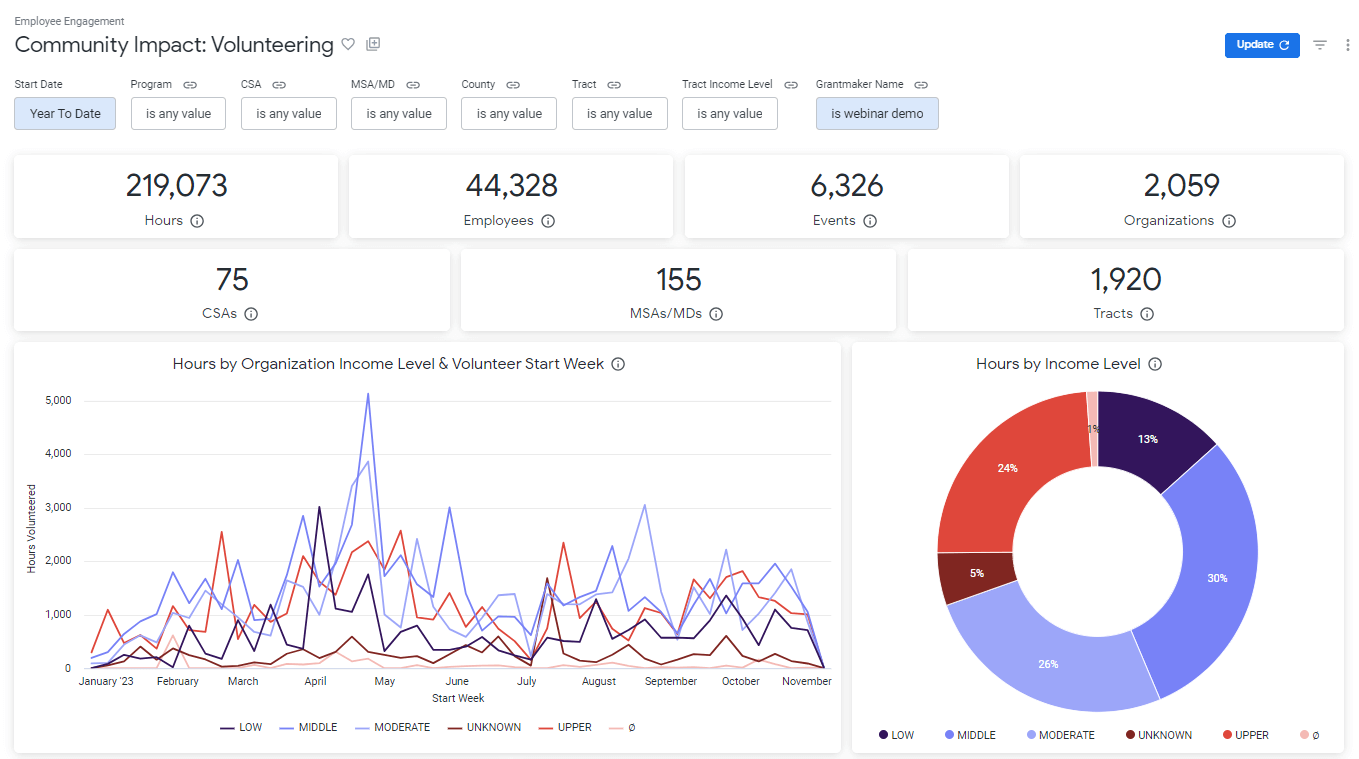Image resolution: width=1359 pixels, height=759 pixels.
Task: Show info for the CSAs tile
Action: [x=251, y=314]
